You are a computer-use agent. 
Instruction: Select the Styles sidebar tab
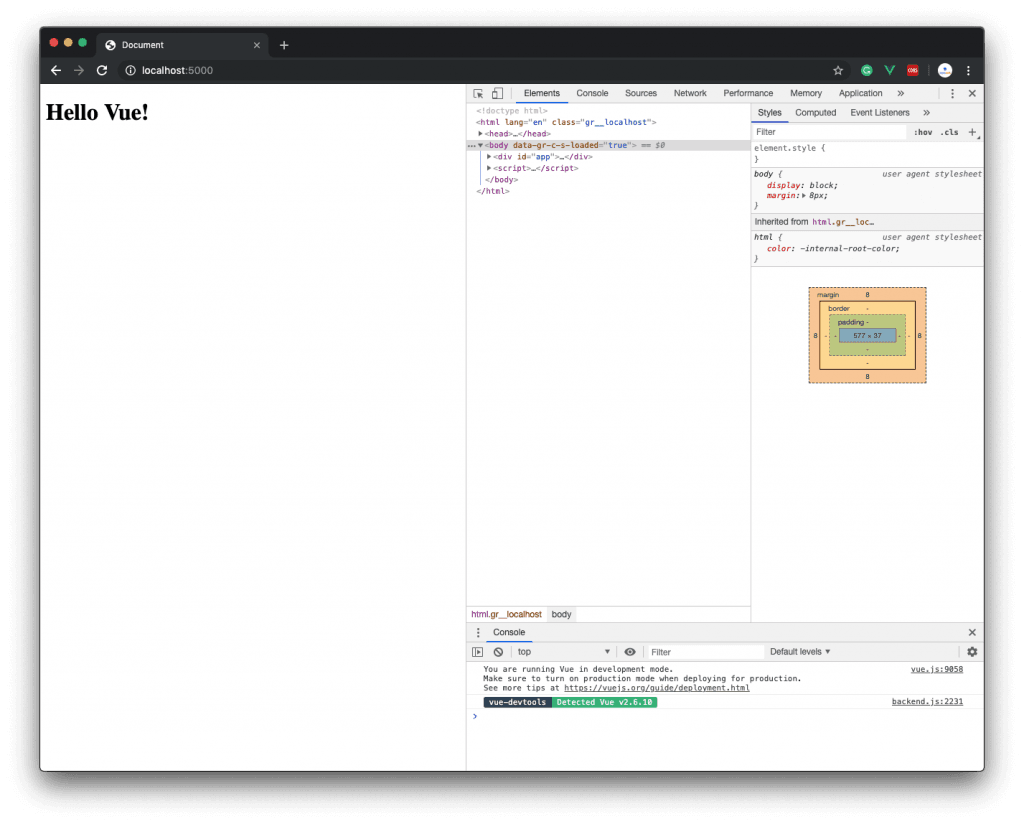[x=769, y=112]
